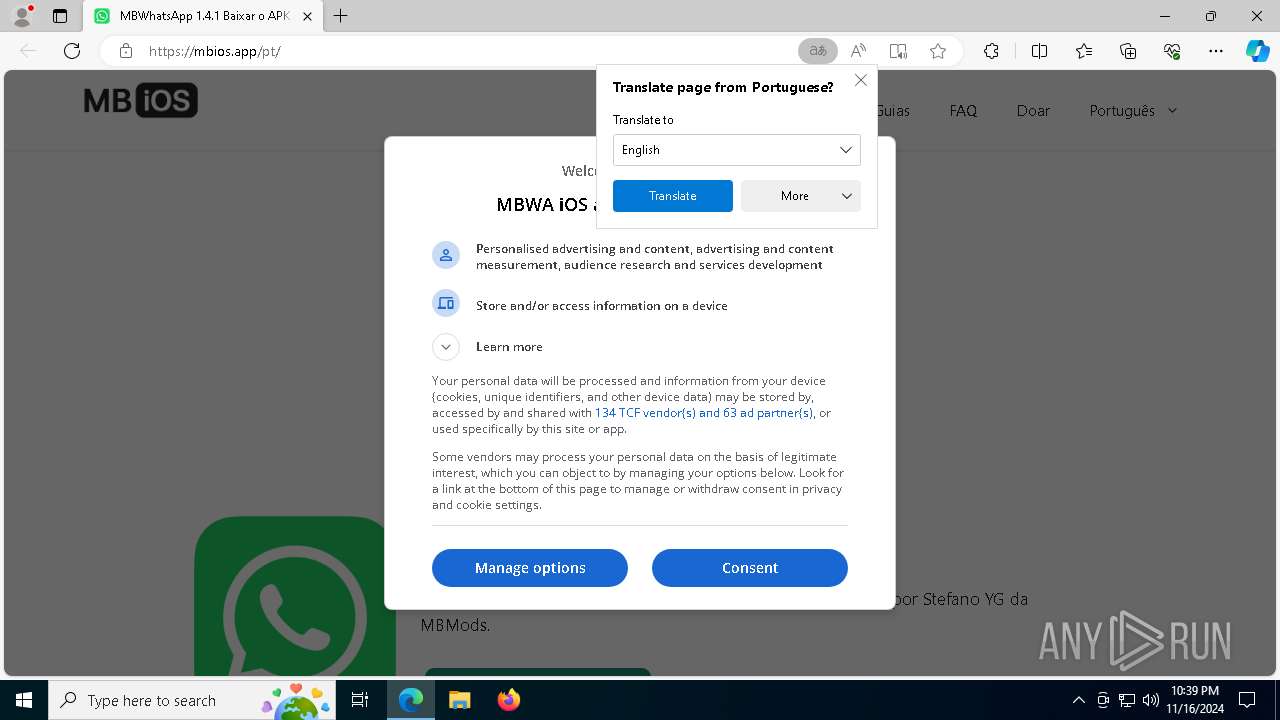Screen dimensions: 1280x720
Task: Expand the More options dropdown
Action: point(800,196)
